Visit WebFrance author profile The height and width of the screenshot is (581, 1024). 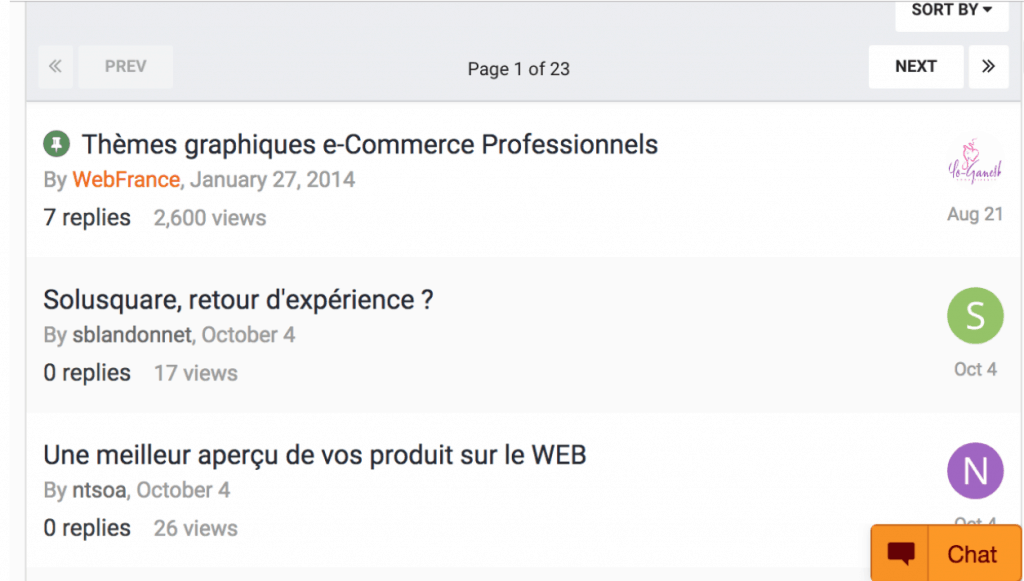[x=126, y=181]
